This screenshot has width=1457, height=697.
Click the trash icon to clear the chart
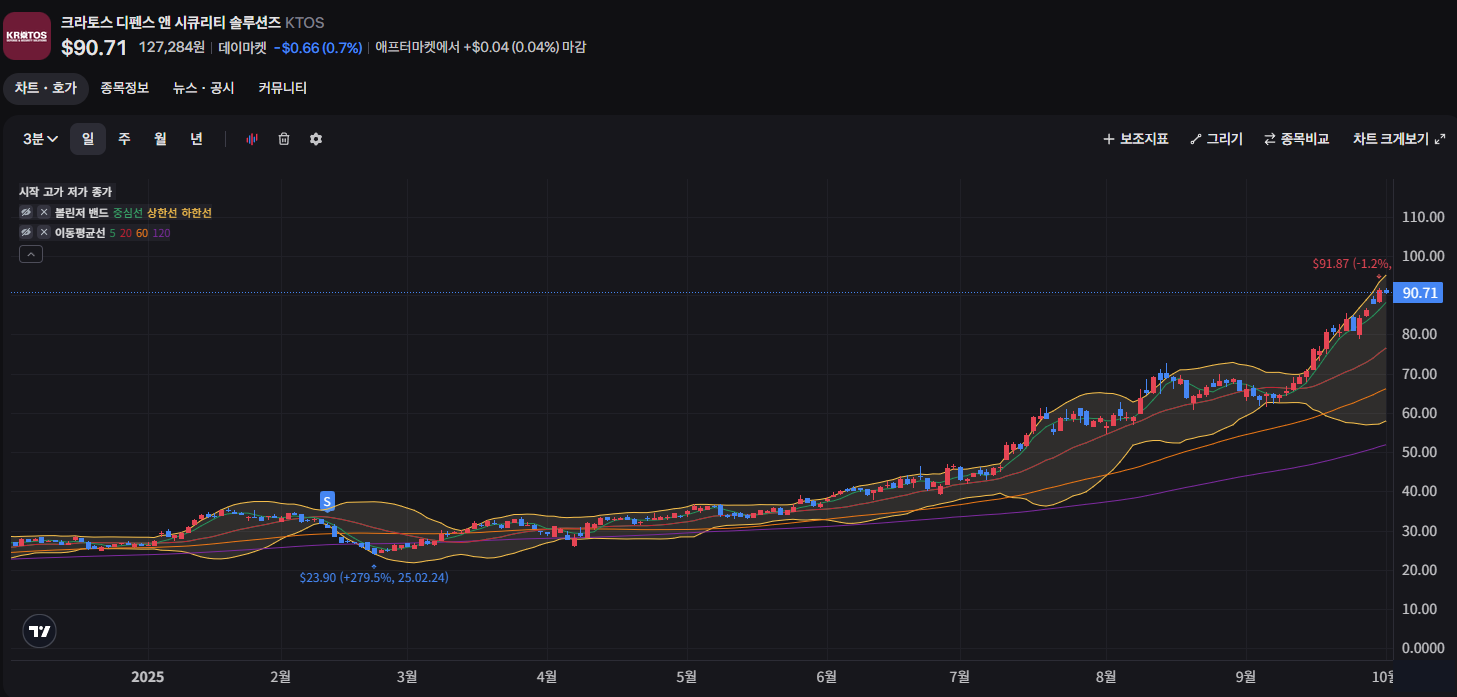tap(284, 139)
